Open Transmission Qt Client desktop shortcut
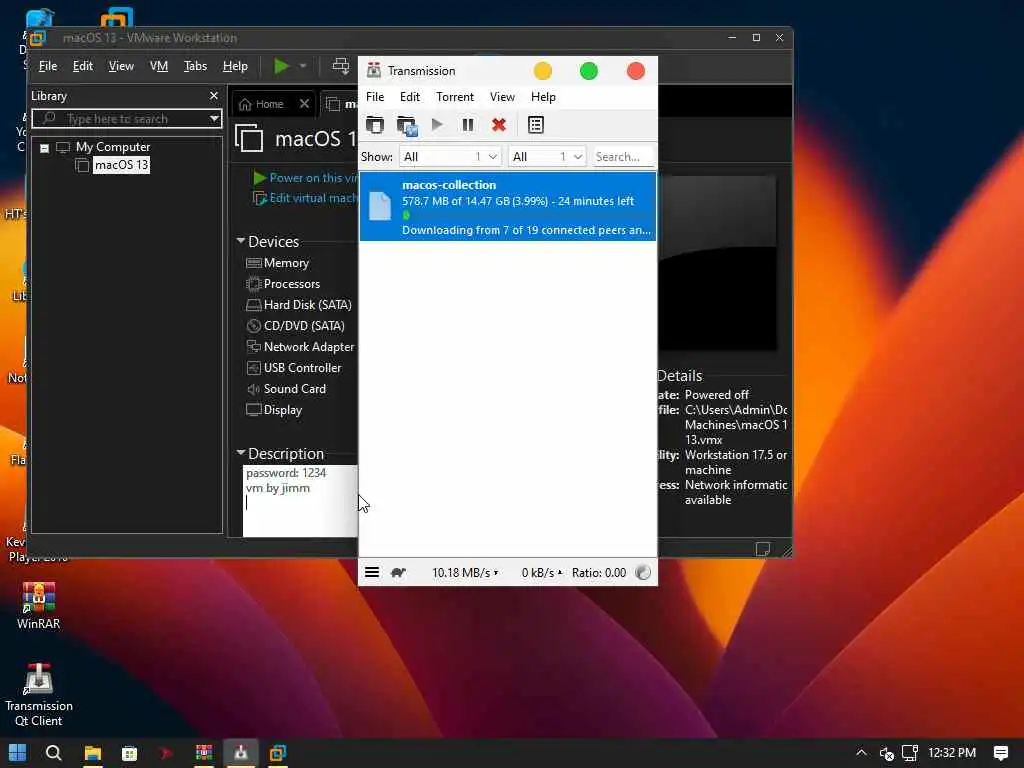 pos(39,695)
